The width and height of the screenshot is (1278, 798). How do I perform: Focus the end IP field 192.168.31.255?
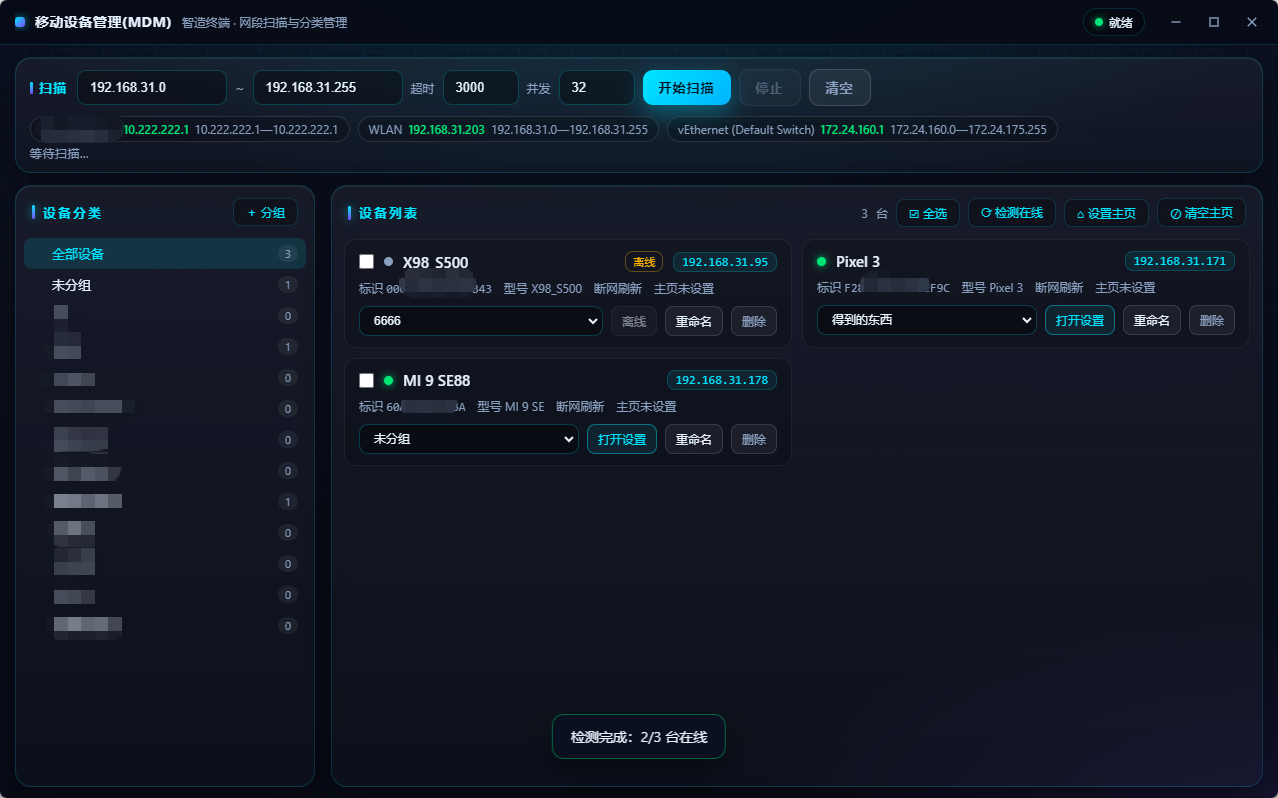tap(328, 88)
